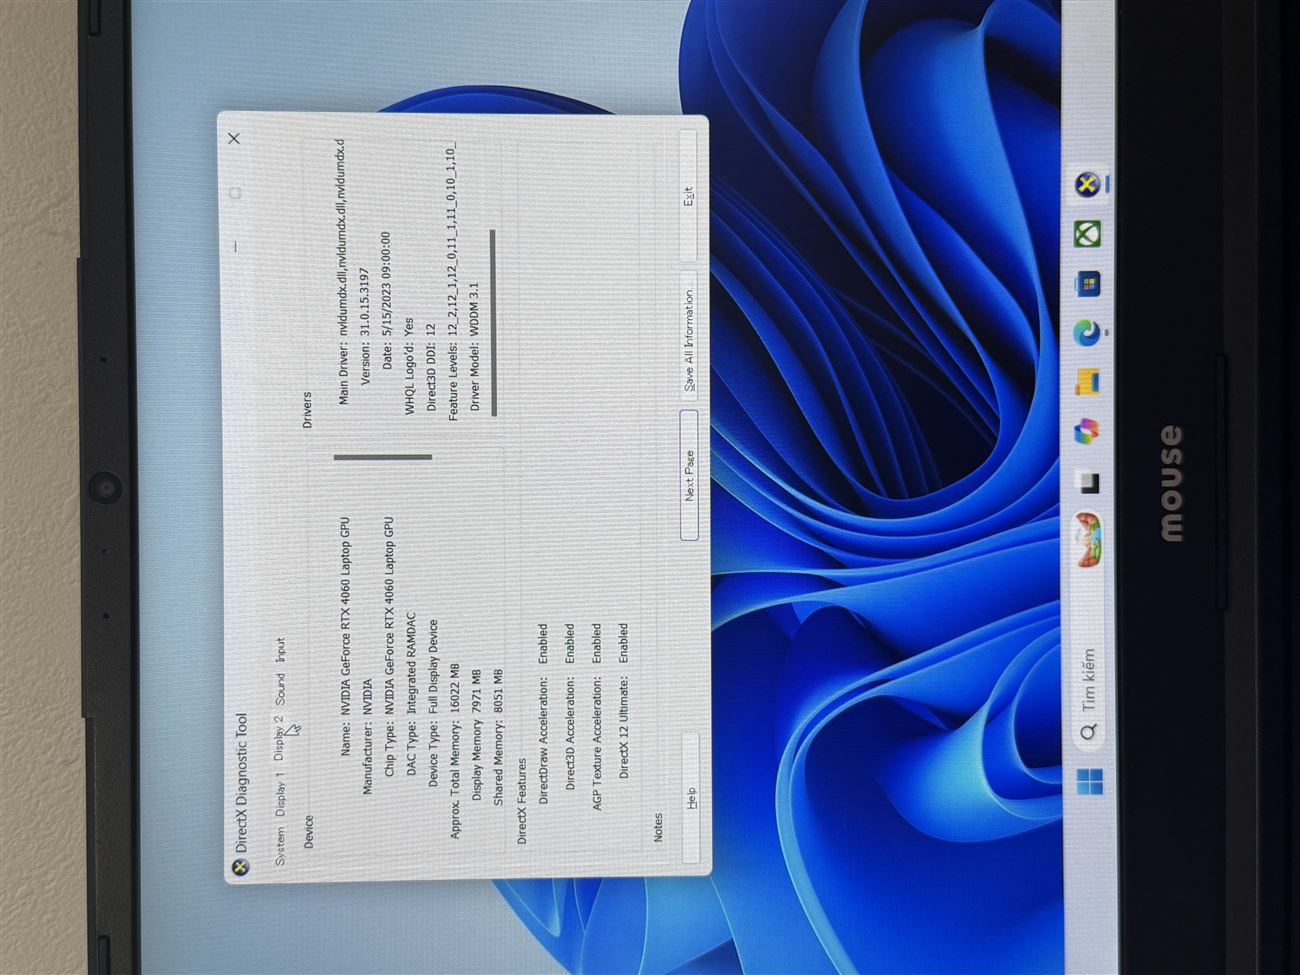
Task: Click the Direct3D Acceleration Enabled value
Action: pos(570,644)
